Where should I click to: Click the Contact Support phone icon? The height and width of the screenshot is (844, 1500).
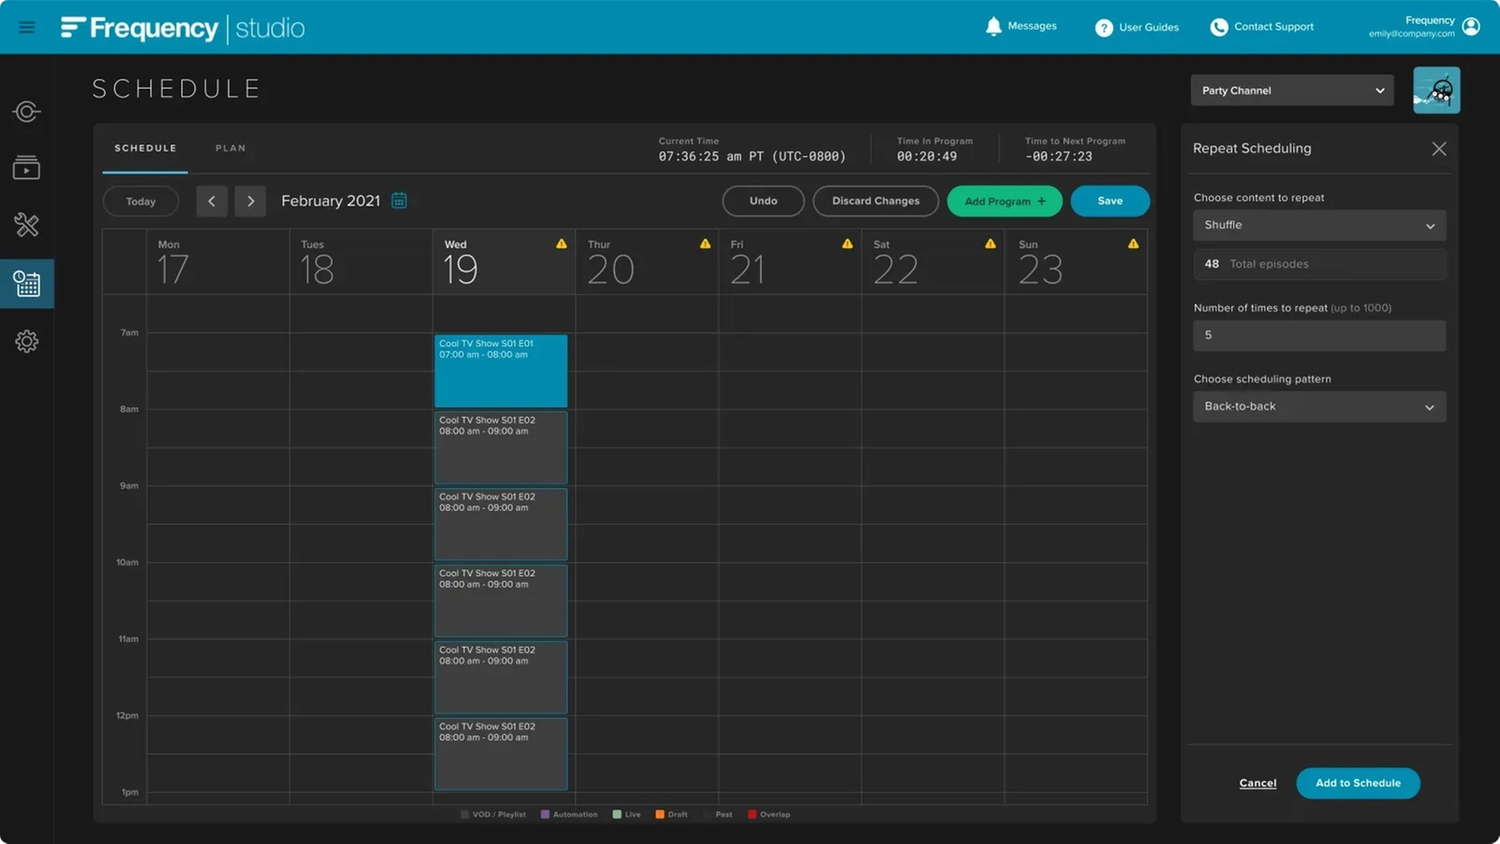[1218, 27]
